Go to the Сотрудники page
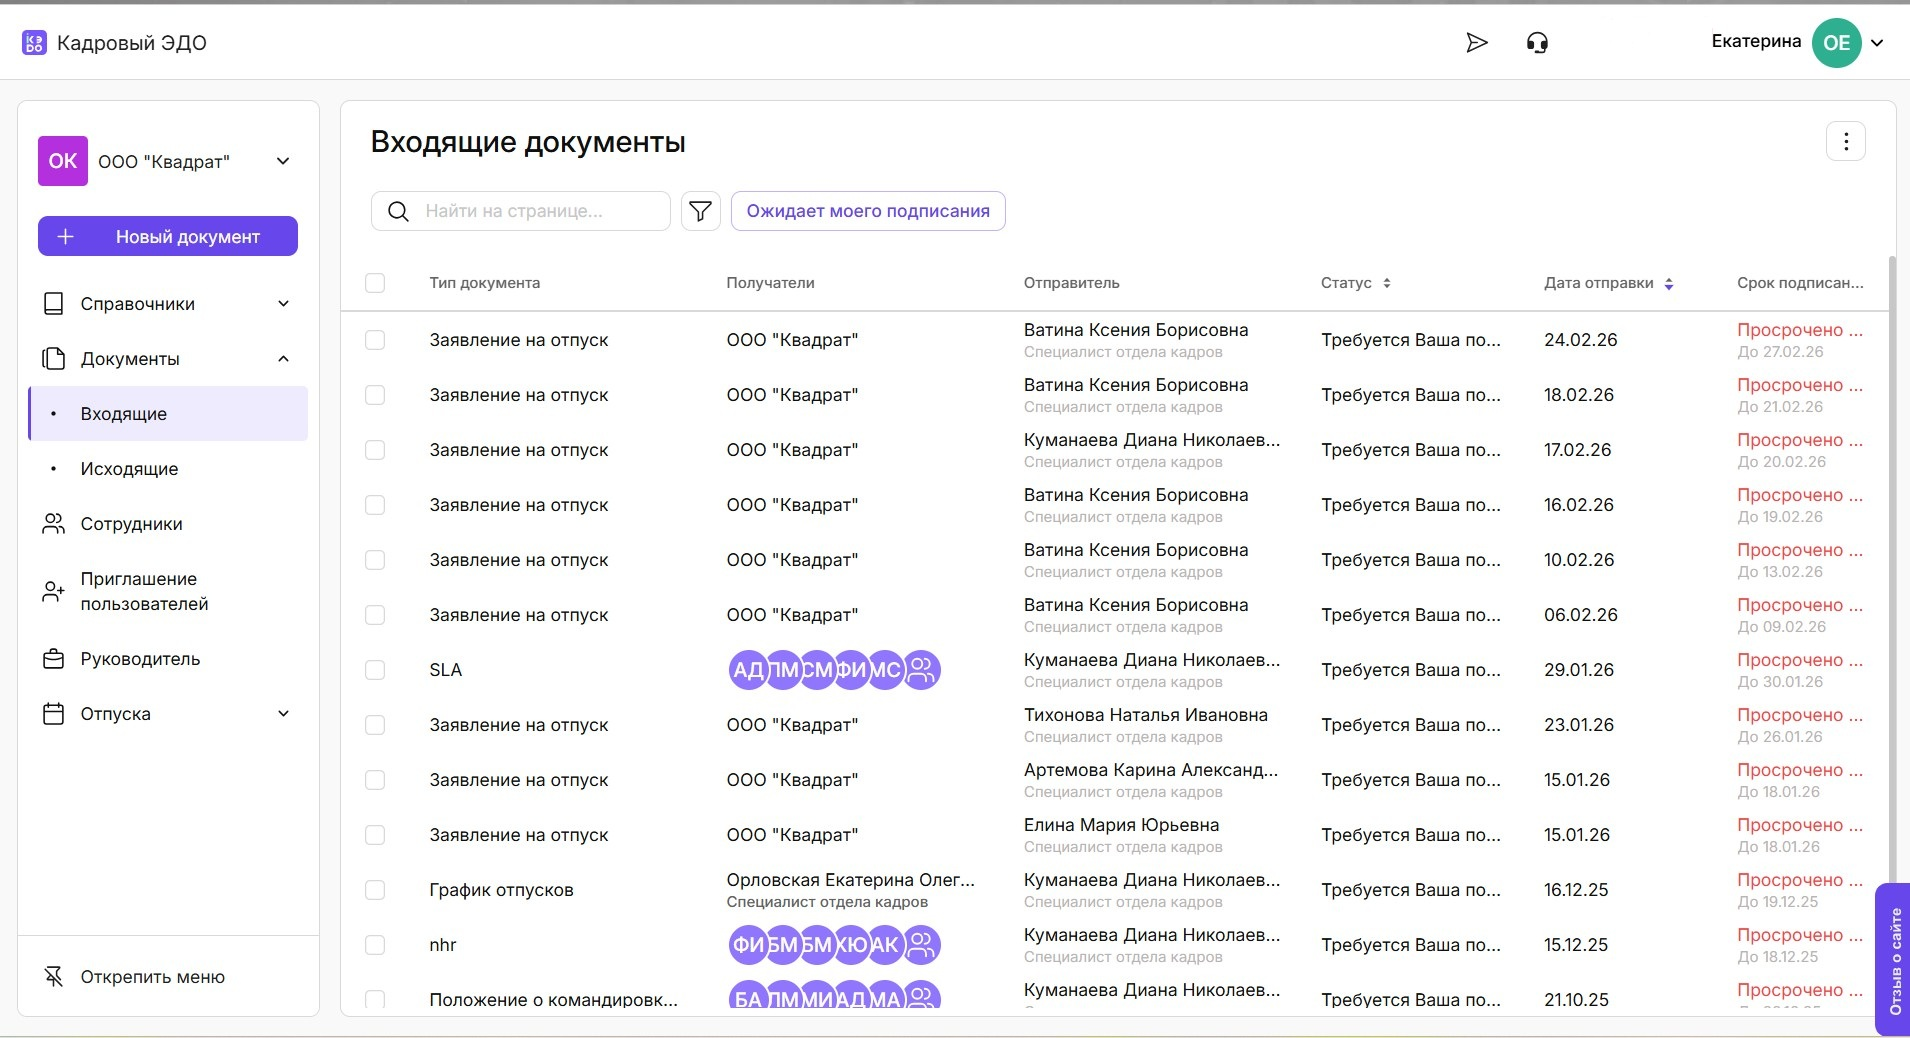Screen dimensions: 1910x1038 pyautogui.click(x=131, y=524)
